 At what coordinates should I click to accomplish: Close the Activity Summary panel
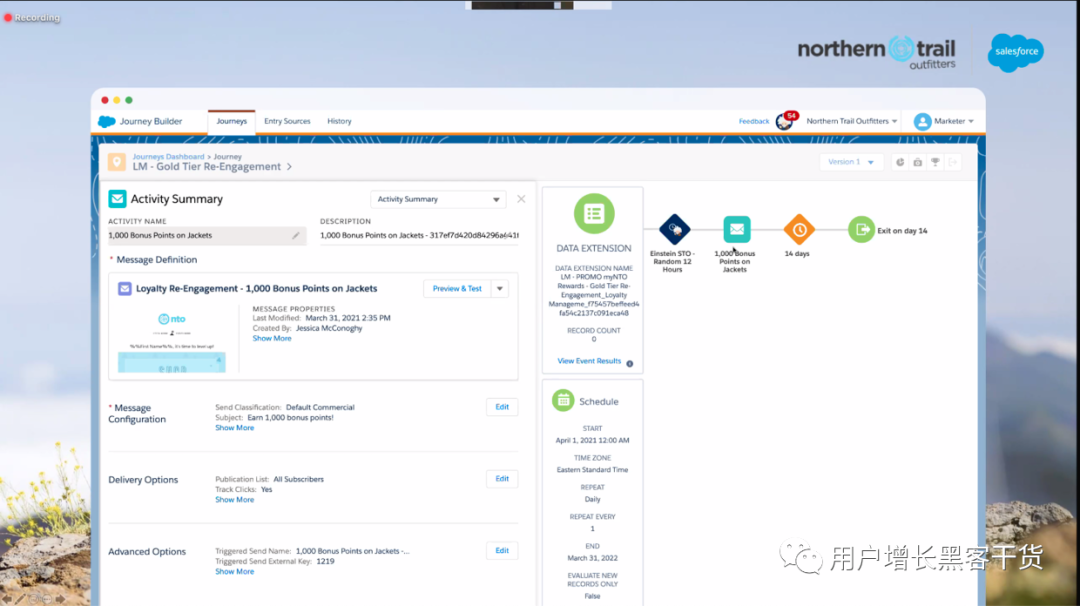tap(521, 199)
